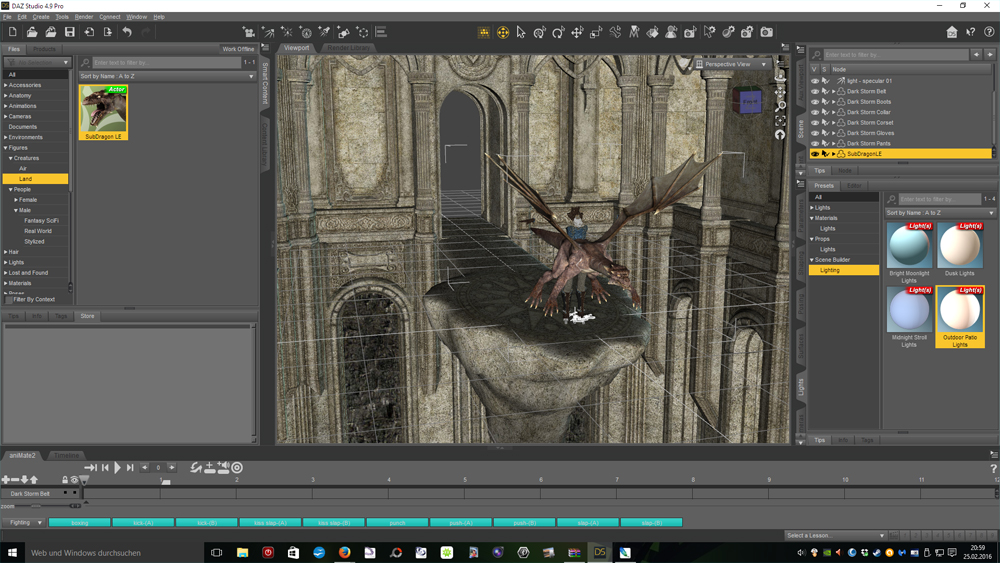Activate the Universal manipulator tool
This screenshot has height=563, width=1000.
tap(503, 33)
